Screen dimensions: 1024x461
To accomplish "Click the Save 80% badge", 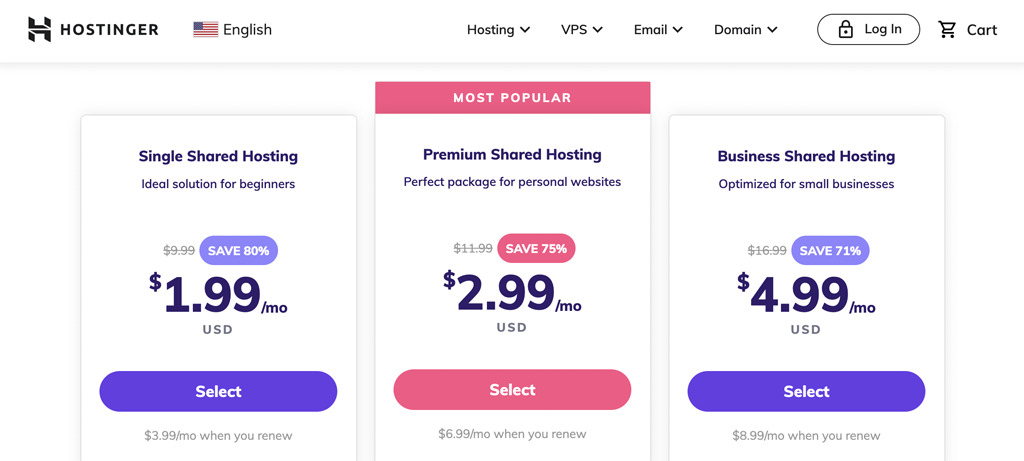I will pyautogui.click(x=238, y=250).
